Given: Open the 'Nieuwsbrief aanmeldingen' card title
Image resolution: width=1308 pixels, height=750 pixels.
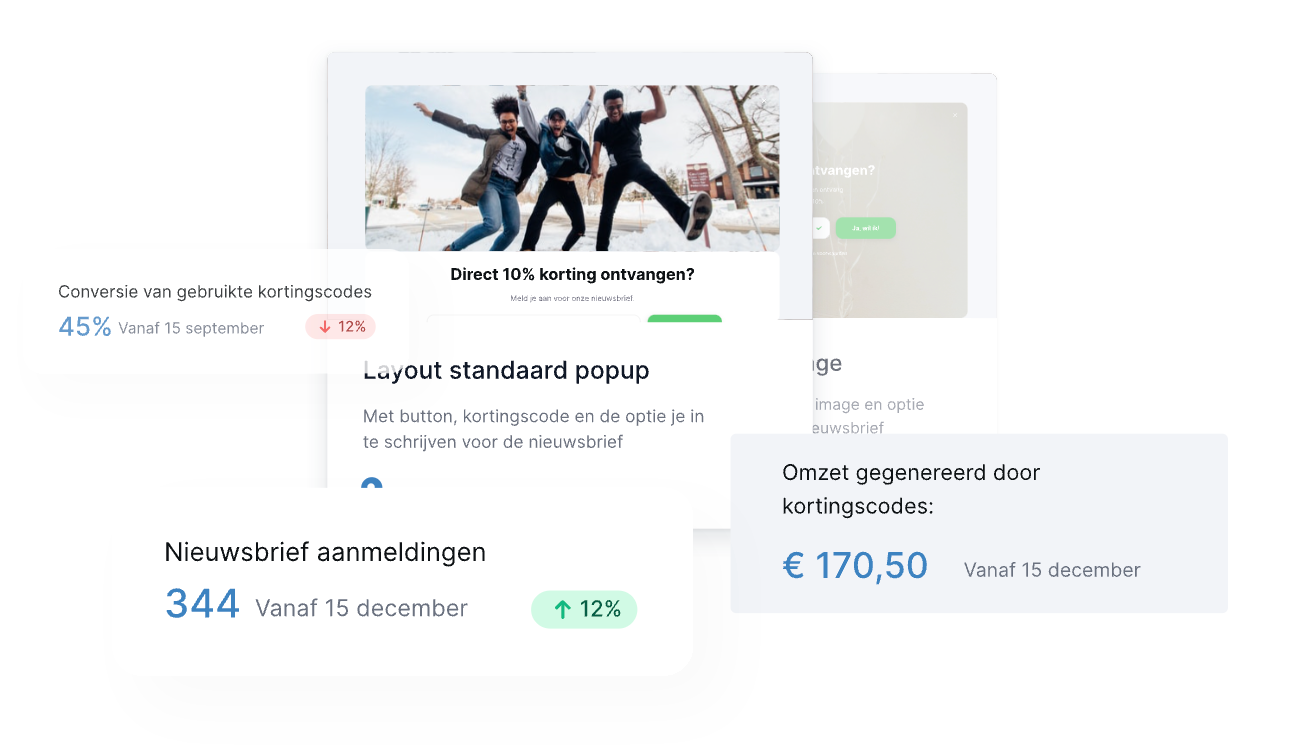Looking at the screenshot, I should (325, 552).
